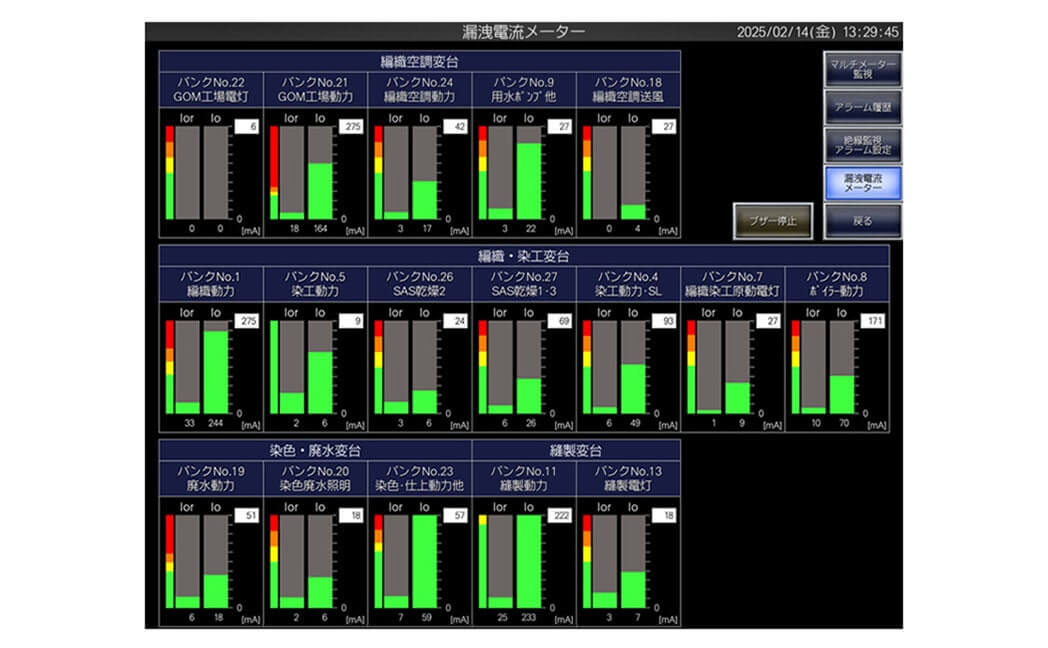Go to 絶縁監視アラーム設定 settings
This screenshot has width=1048, height=648.
862,144
